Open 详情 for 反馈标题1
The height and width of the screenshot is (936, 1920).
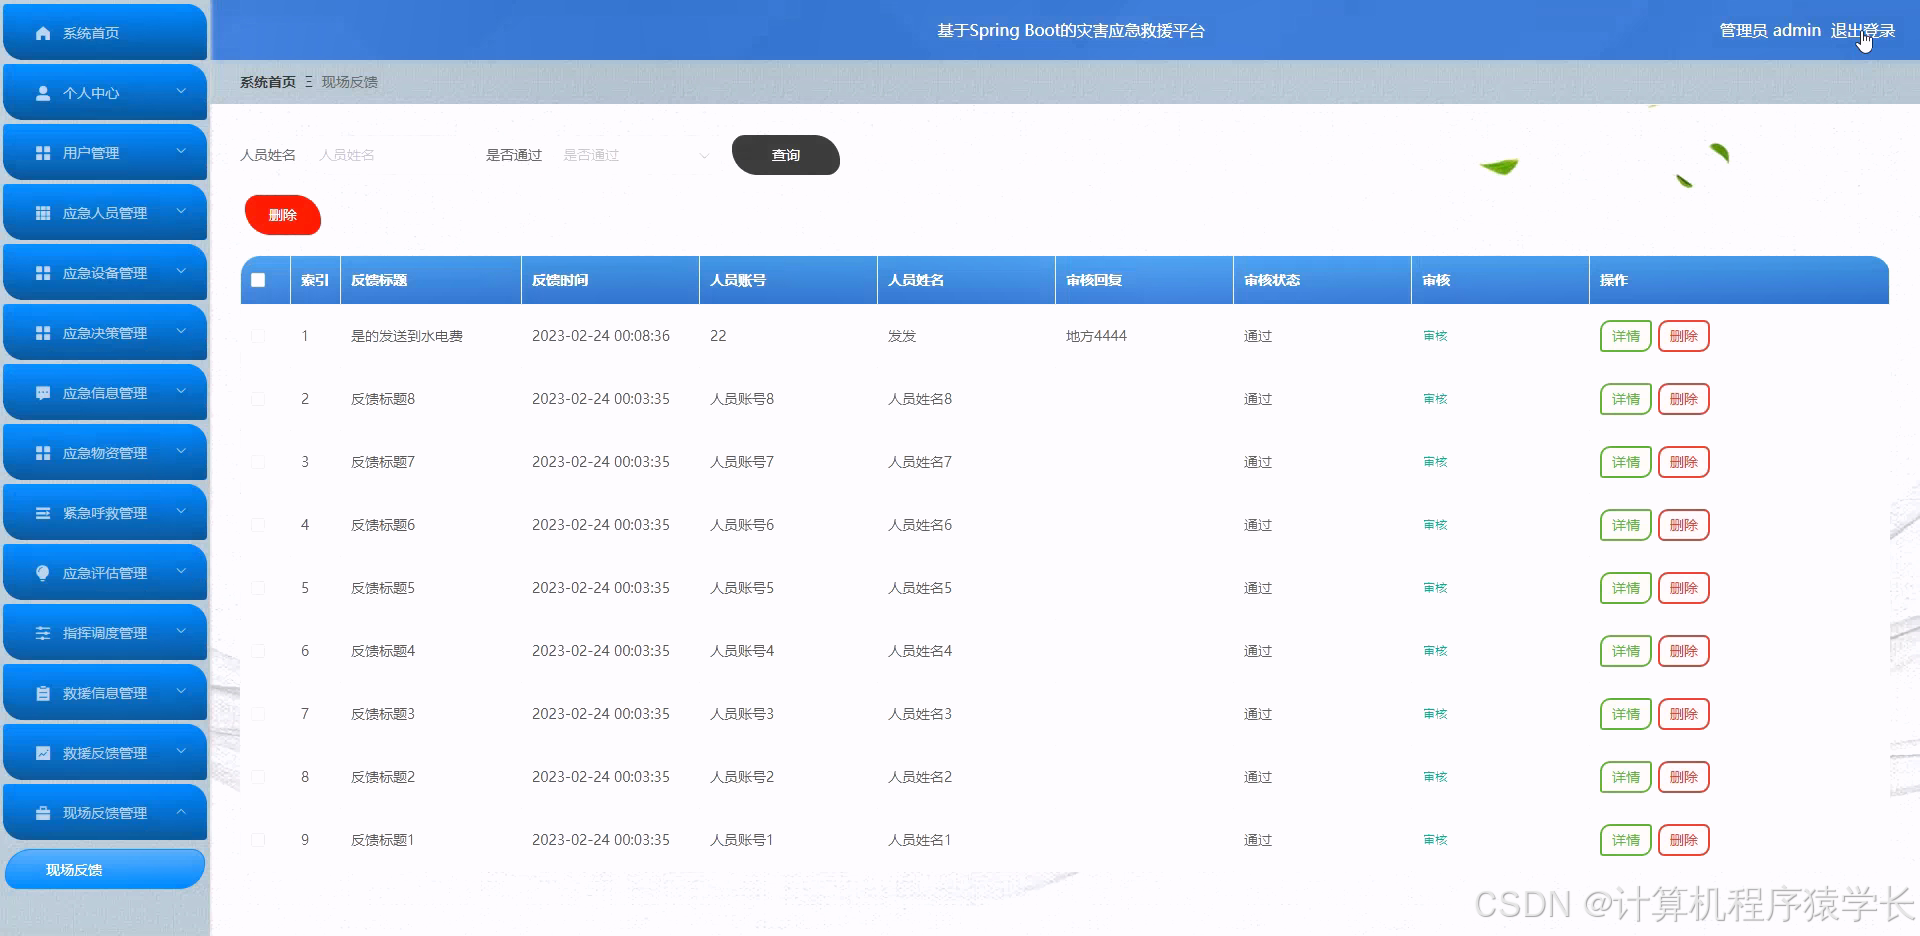coord(1626,840)
